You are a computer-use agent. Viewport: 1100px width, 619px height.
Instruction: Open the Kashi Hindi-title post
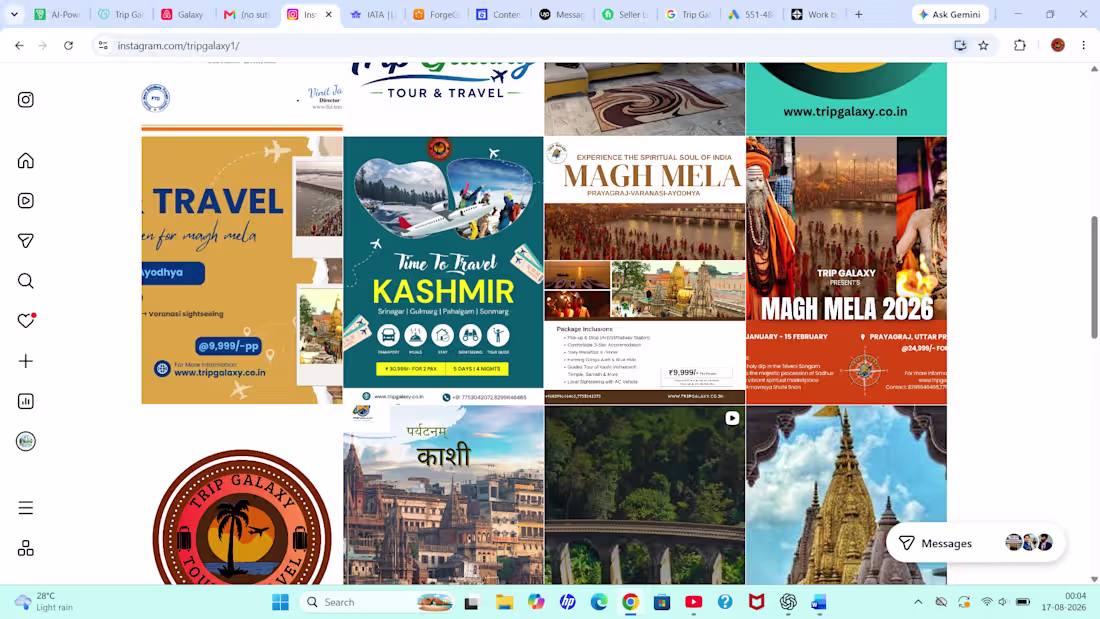(x=443, y=495)
